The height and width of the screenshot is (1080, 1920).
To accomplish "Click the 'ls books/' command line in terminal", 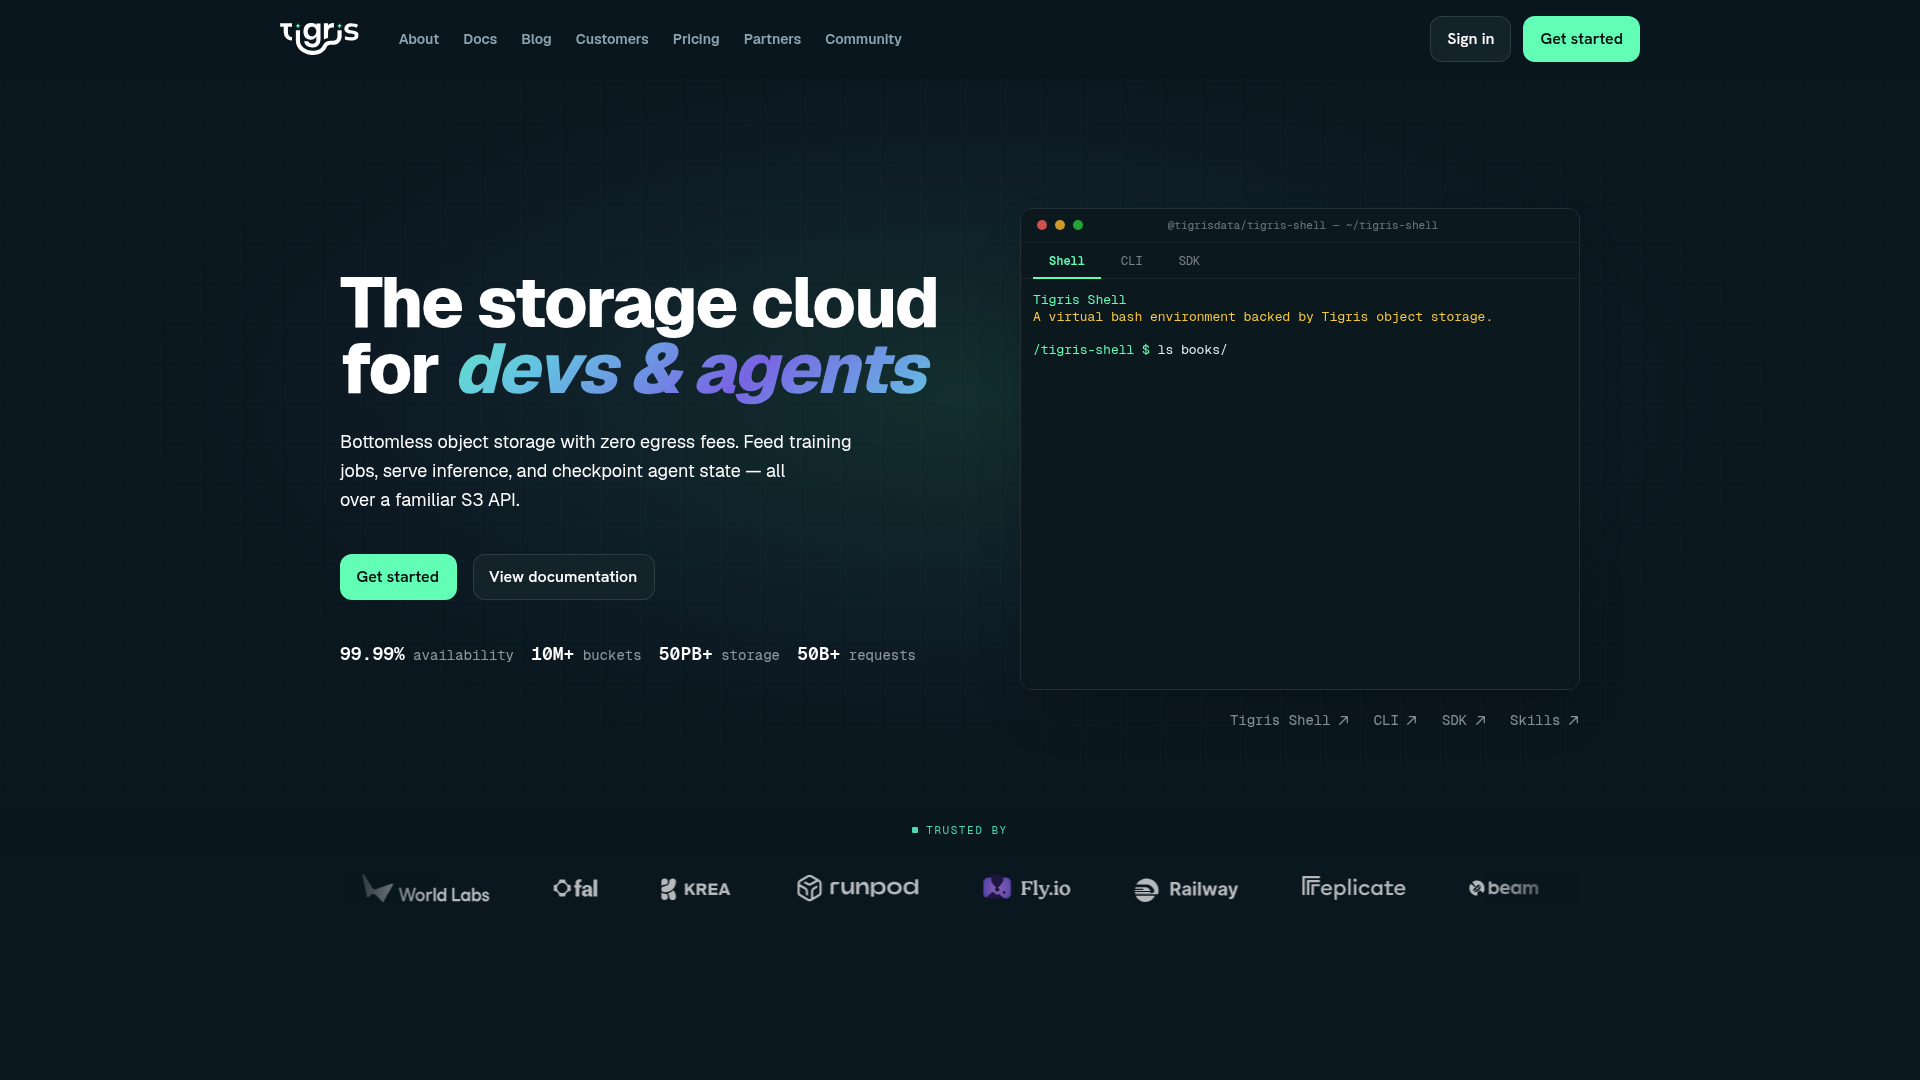I will pyautogui.click(x=1130, y=350).
